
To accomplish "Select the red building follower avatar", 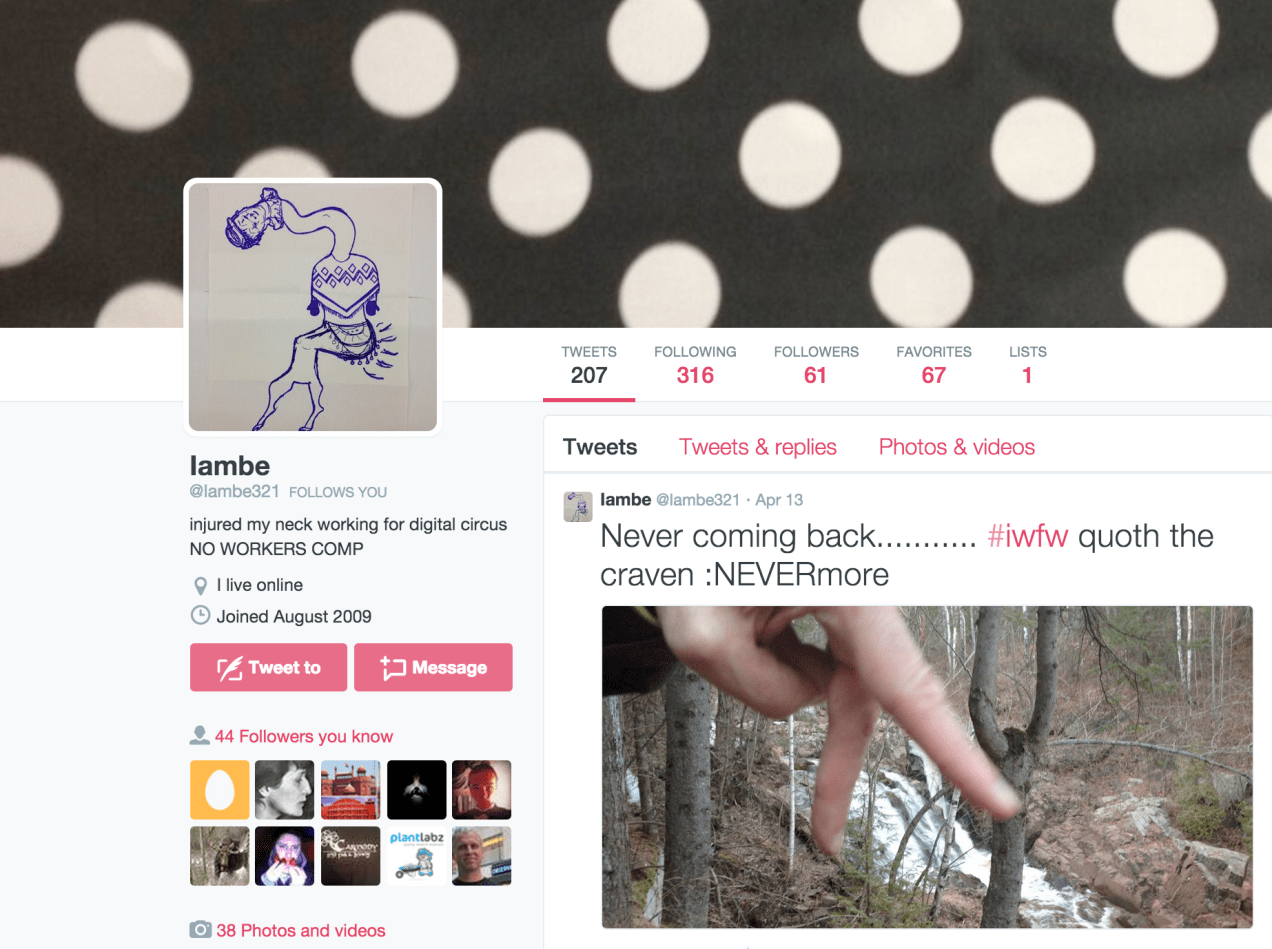I will click(x=350, y=790).
